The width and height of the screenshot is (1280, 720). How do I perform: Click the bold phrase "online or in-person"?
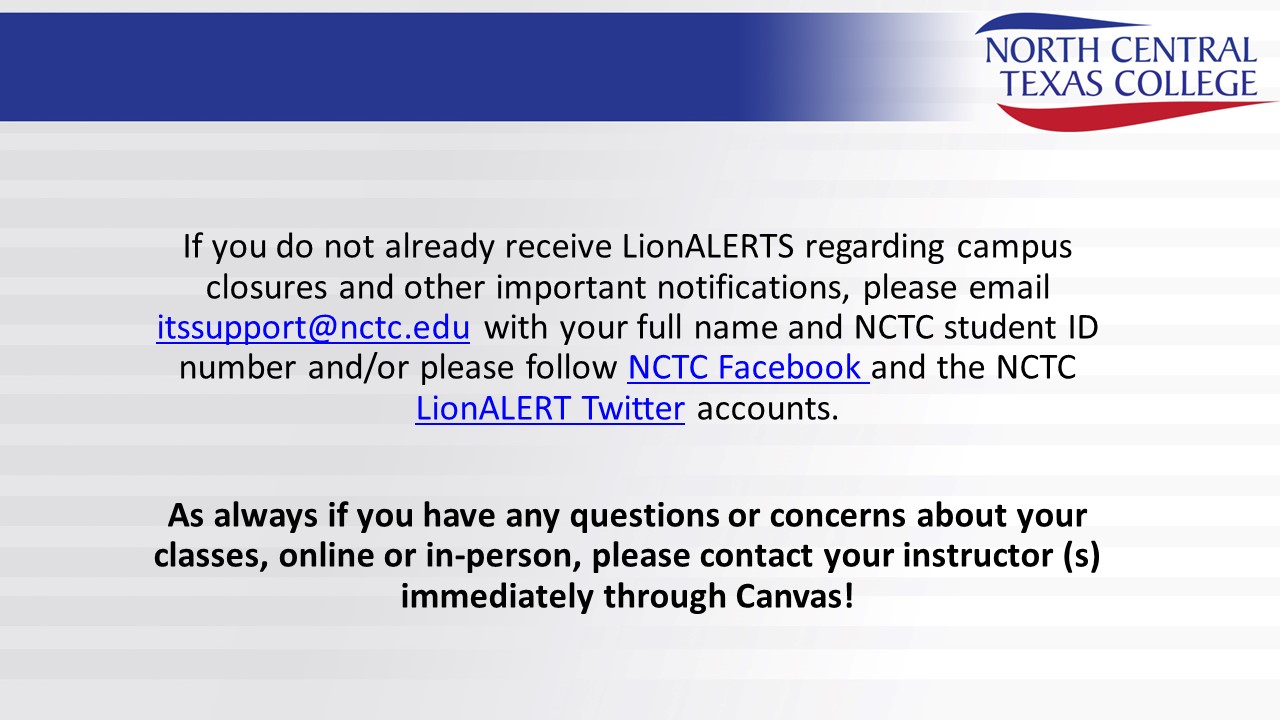[430, 556]
